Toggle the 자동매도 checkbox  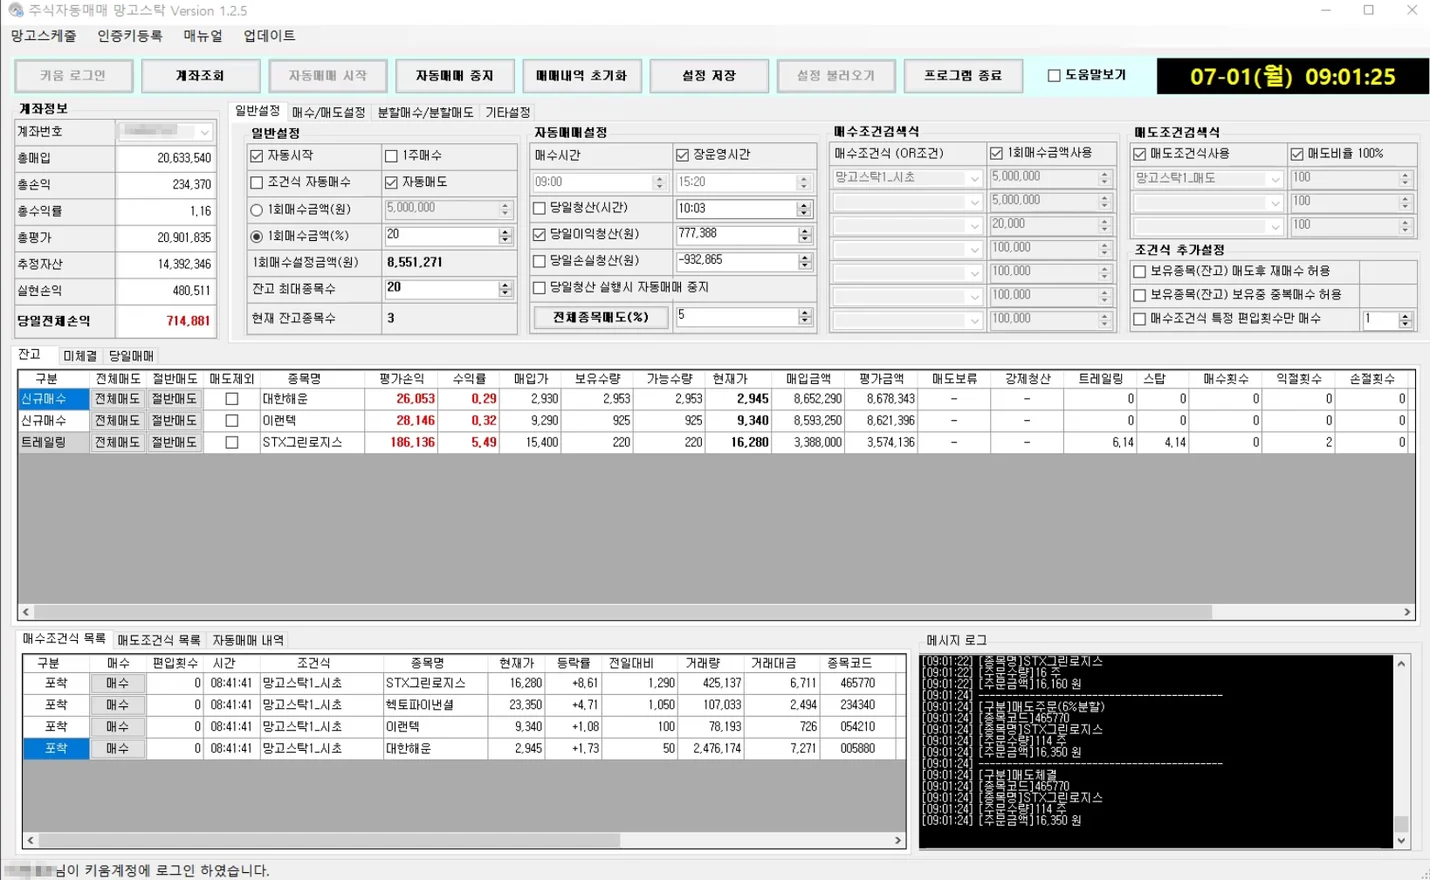[391, 183]
